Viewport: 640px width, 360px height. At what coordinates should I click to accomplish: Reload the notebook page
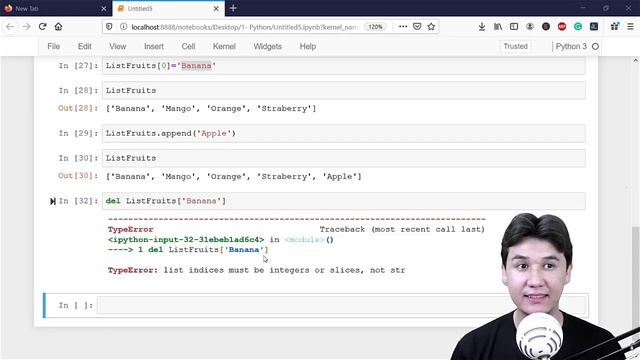pos(42,27)
